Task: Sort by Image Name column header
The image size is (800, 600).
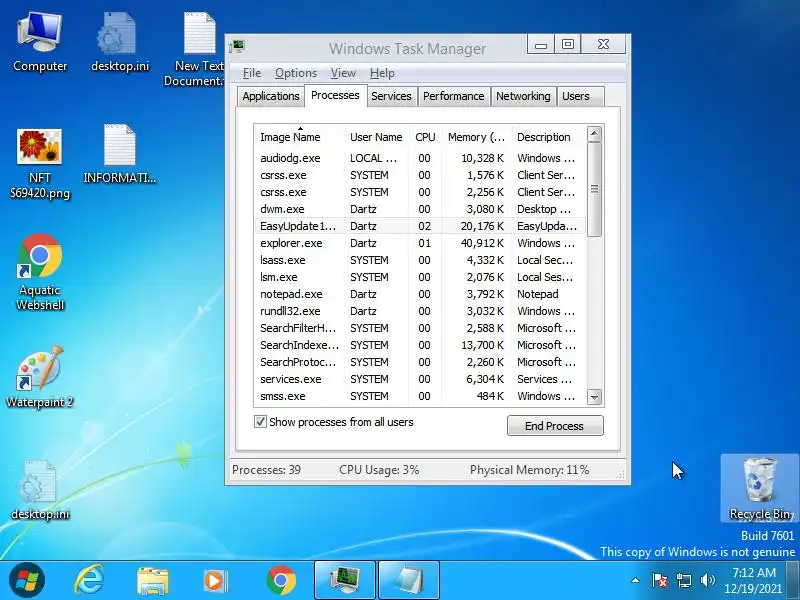Action: click(x=300, y=137)
